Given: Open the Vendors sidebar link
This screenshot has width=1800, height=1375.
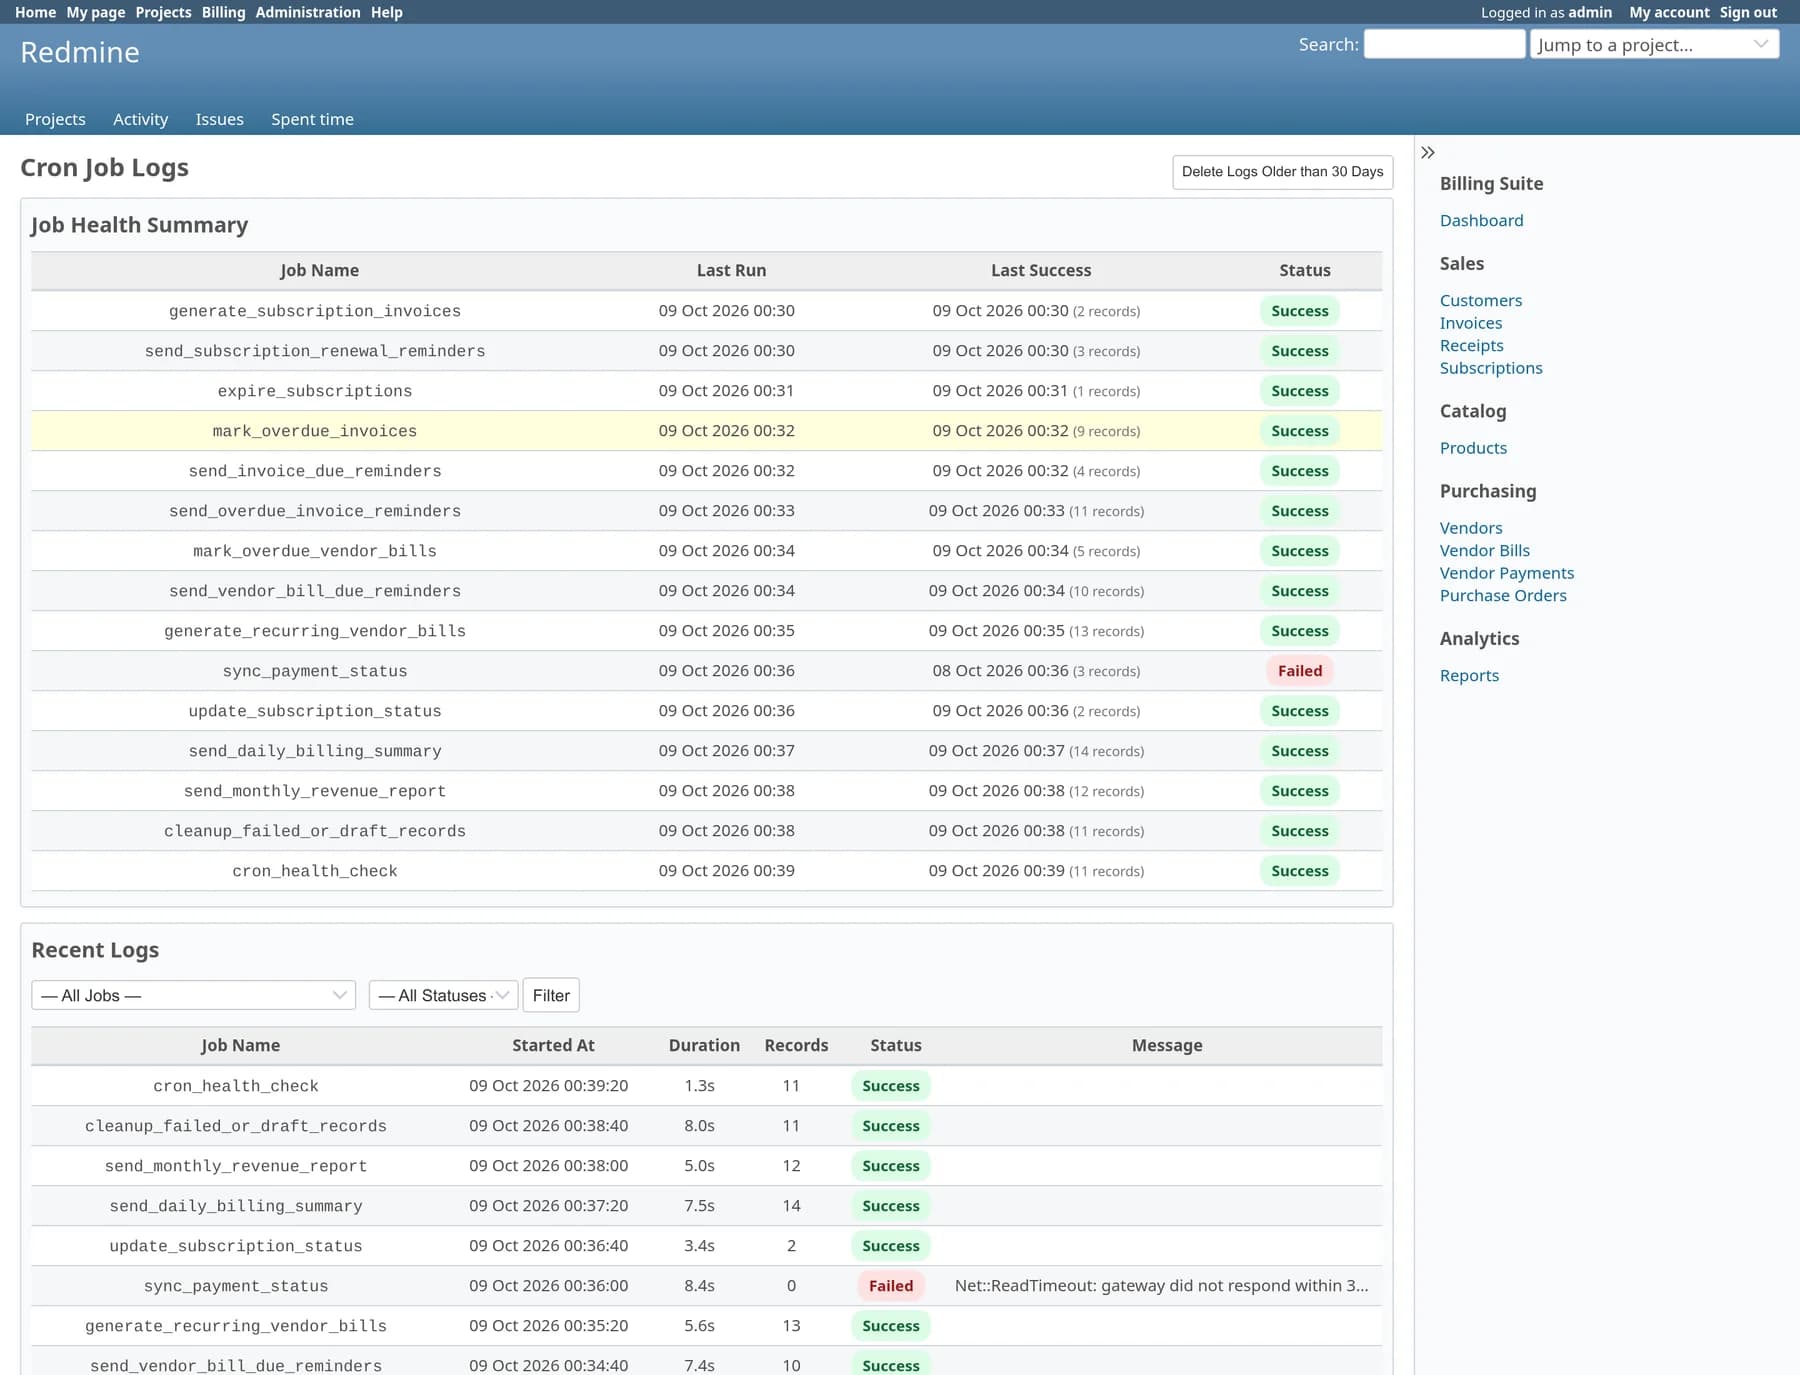Looking at the screenshot, I should click(x=1470, y=528).
